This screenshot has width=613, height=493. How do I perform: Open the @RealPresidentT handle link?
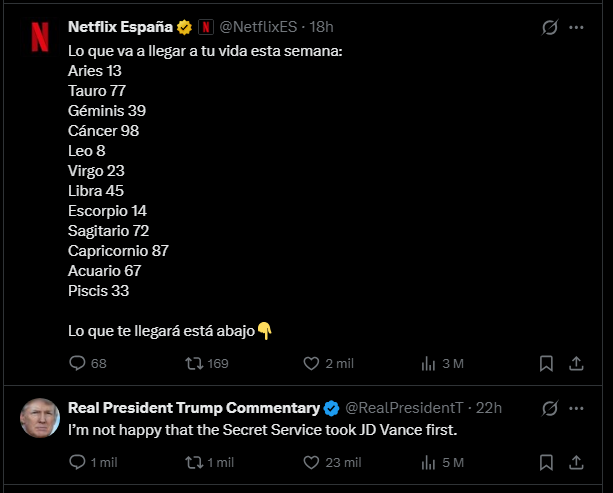404,408
